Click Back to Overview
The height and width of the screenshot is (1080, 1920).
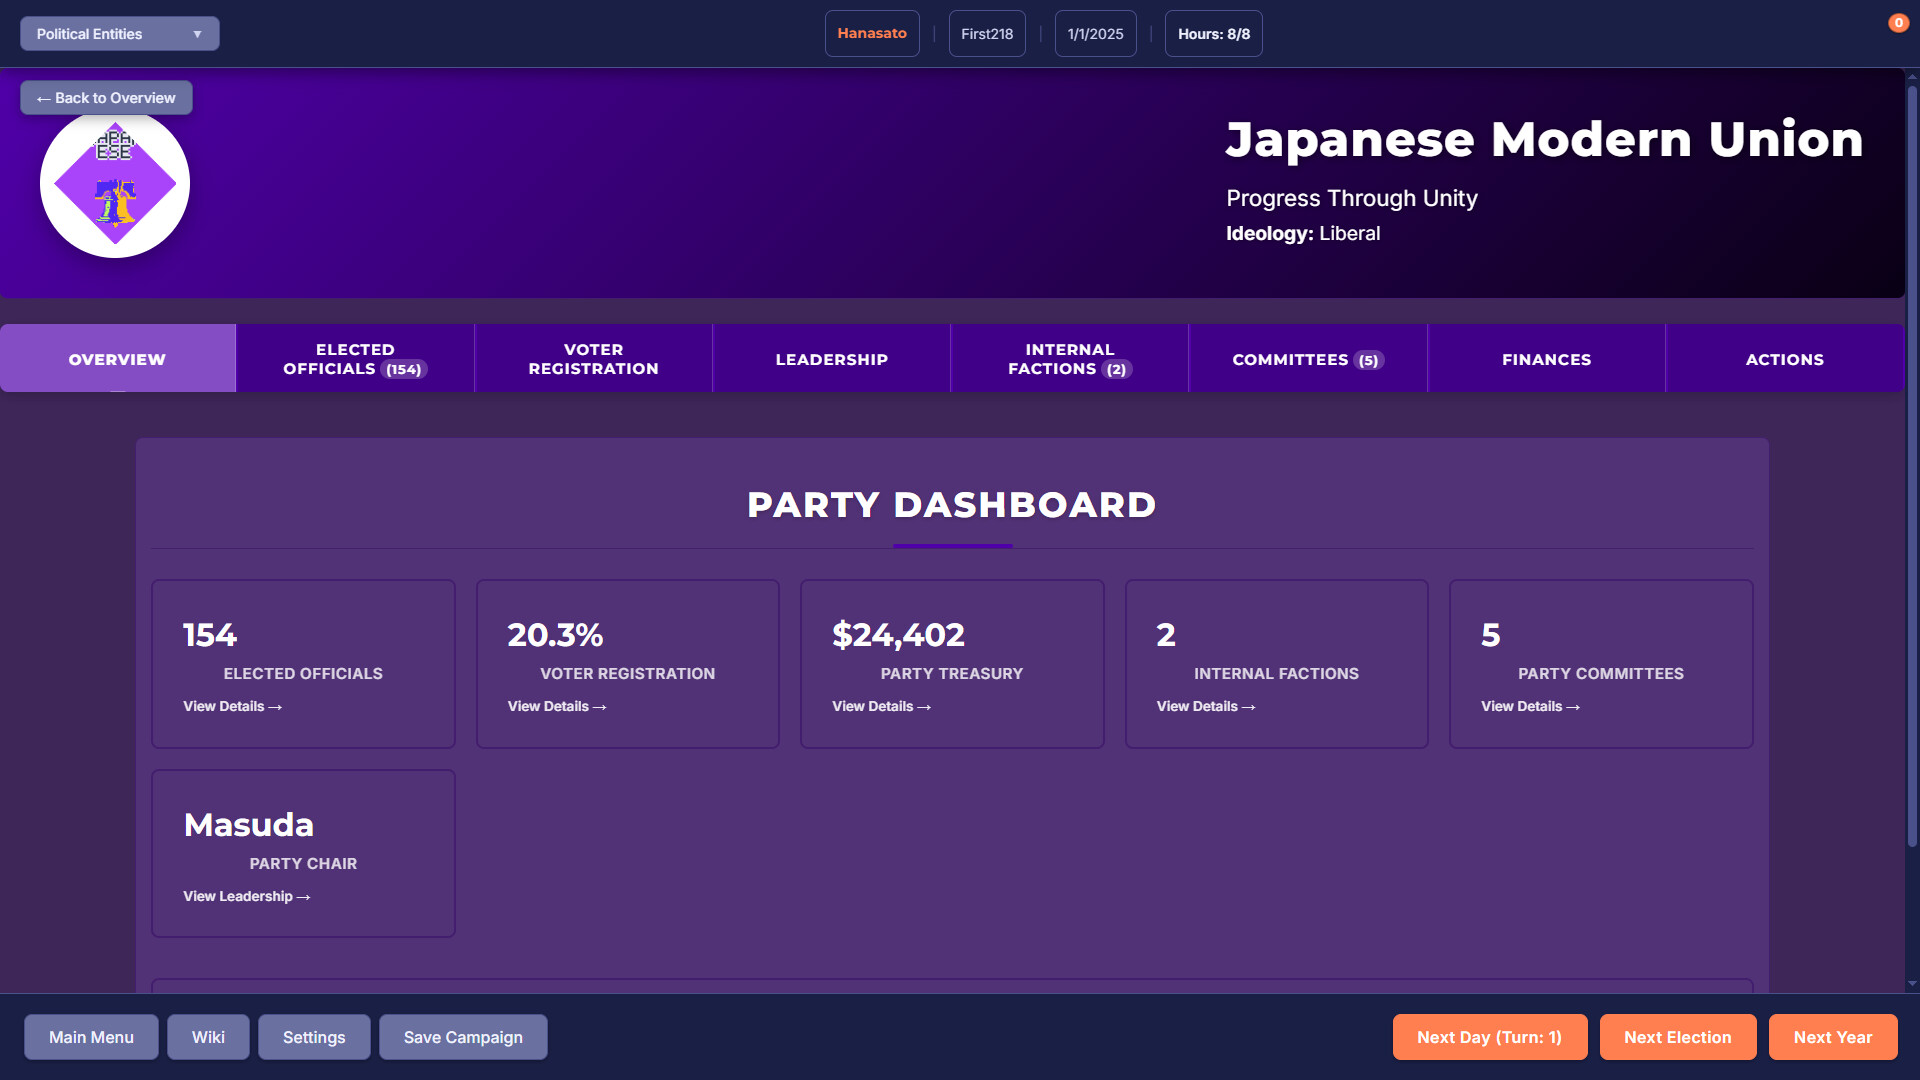[x=105, y=97]
